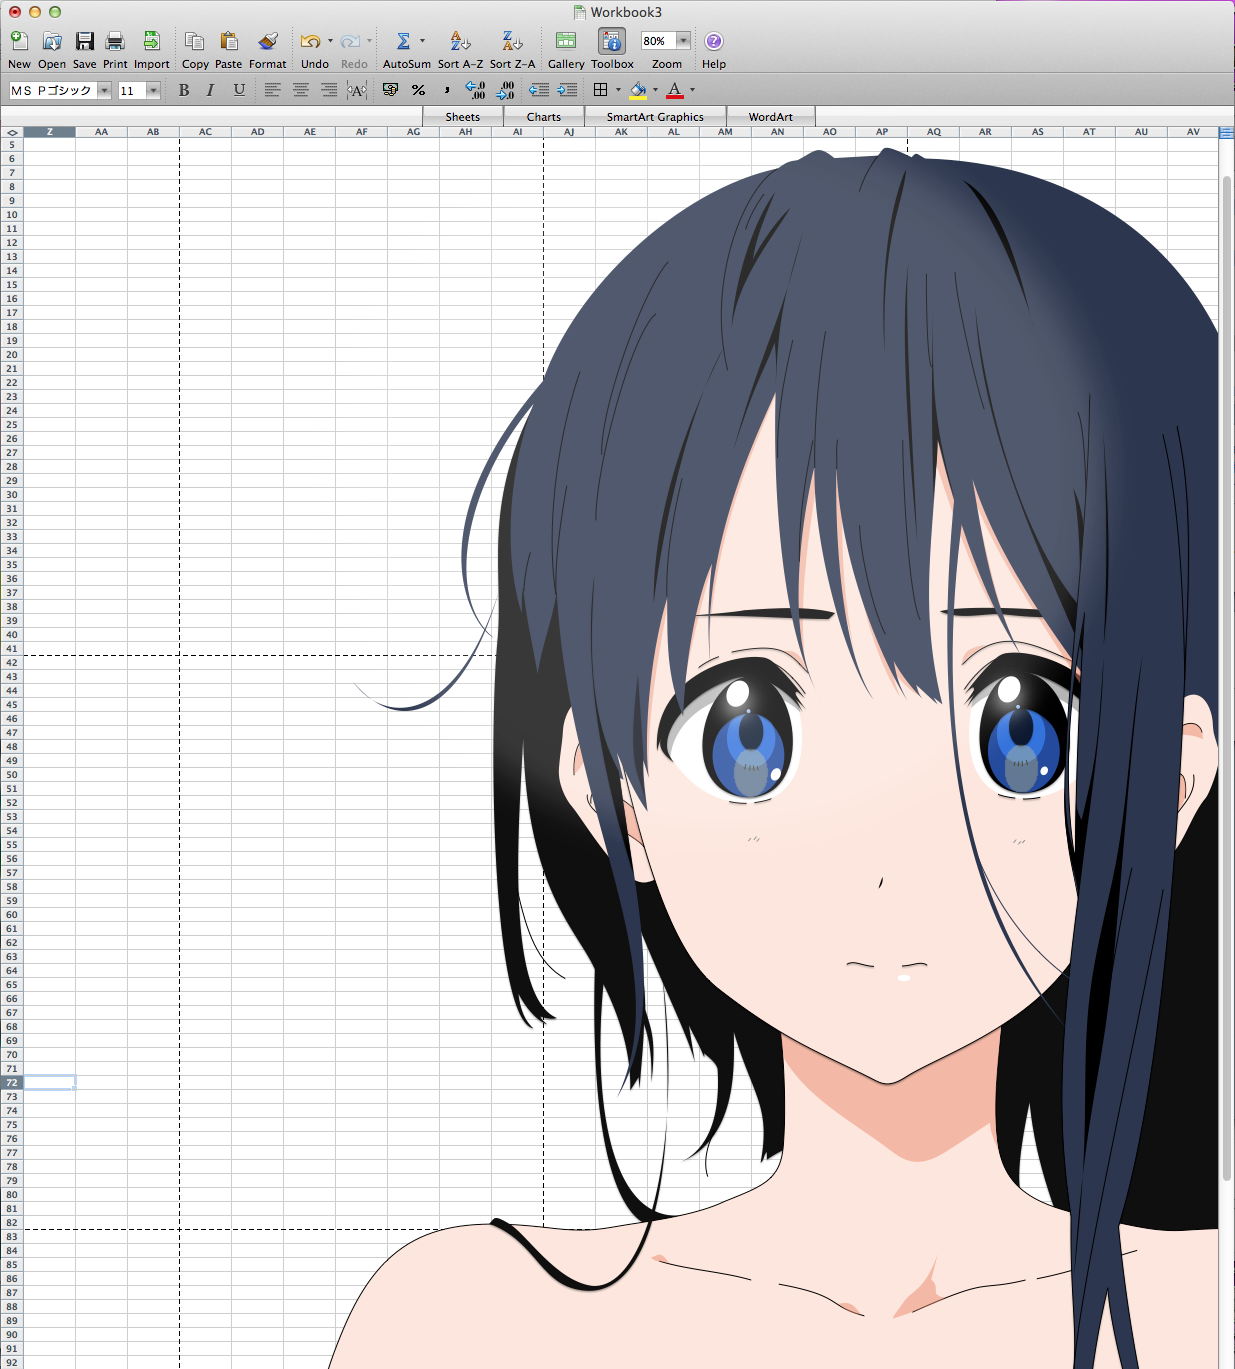Switch to the WordArt tab
The image size is (1235, 1369).
(771, 117)
